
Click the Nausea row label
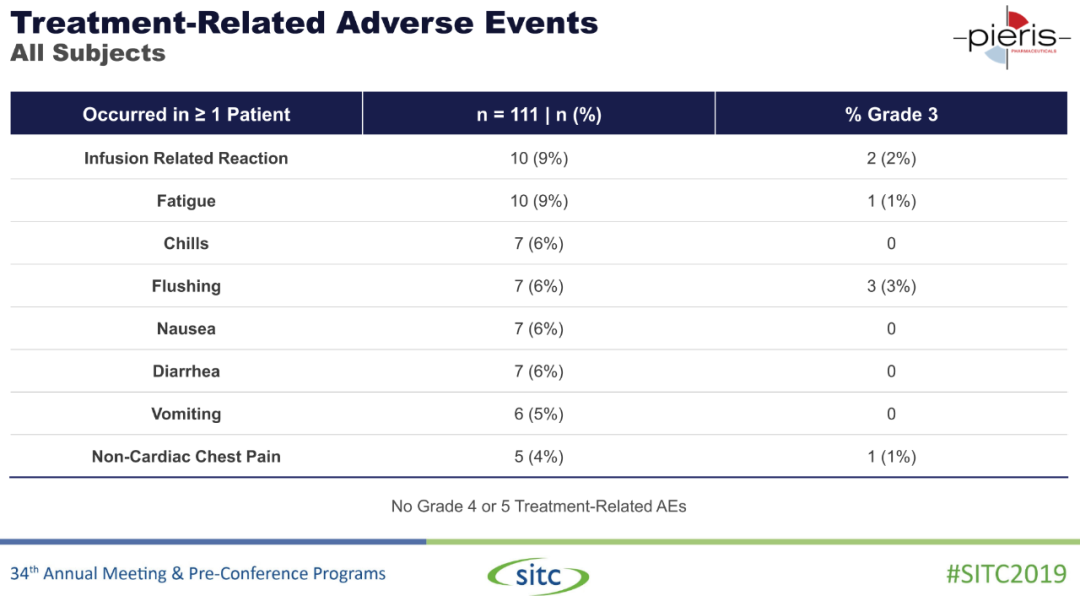(x=186, y=329)
